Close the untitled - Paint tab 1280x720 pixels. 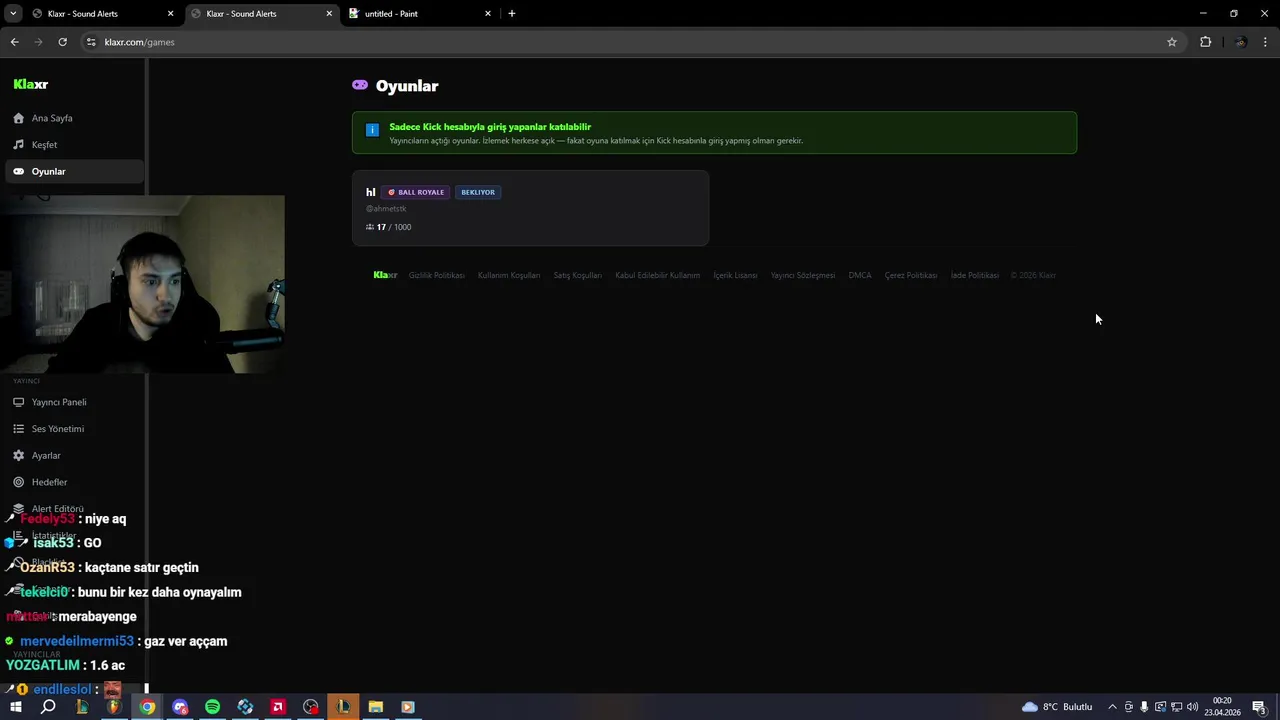(488, 14)
